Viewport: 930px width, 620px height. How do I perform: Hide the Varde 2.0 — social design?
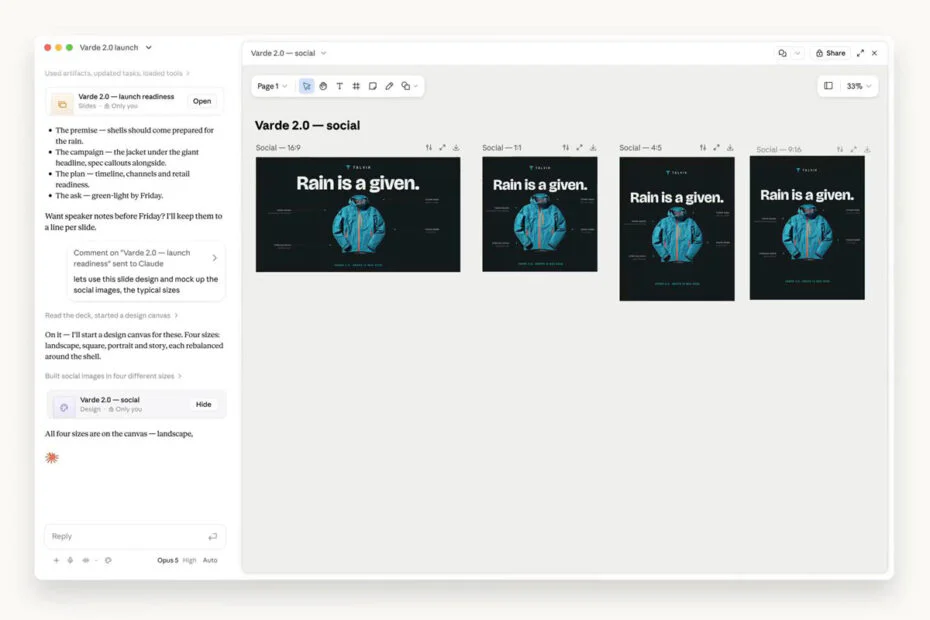tap(203, 404)
